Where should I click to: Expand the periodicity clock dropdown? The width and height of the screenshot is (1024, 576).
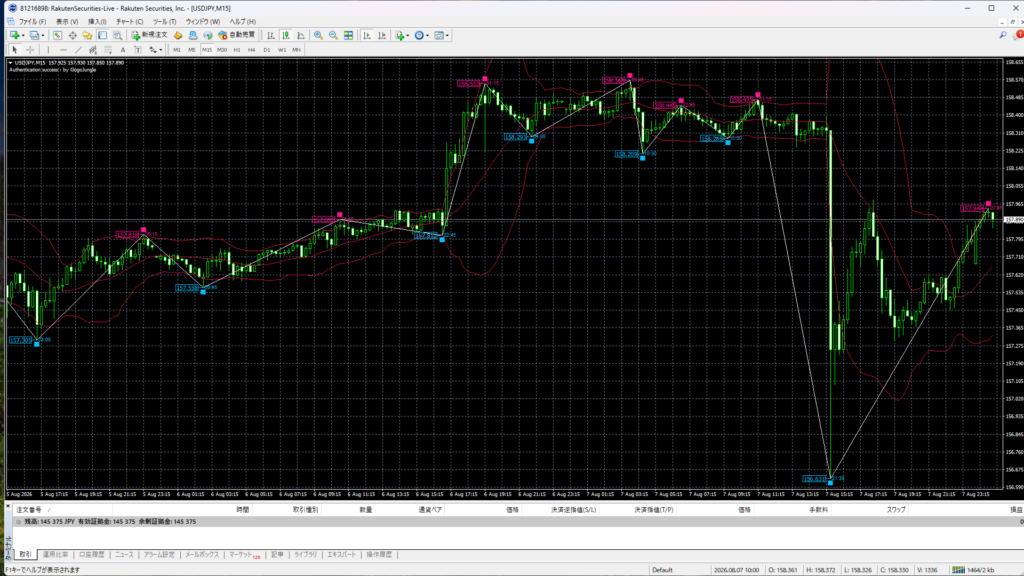428,35
